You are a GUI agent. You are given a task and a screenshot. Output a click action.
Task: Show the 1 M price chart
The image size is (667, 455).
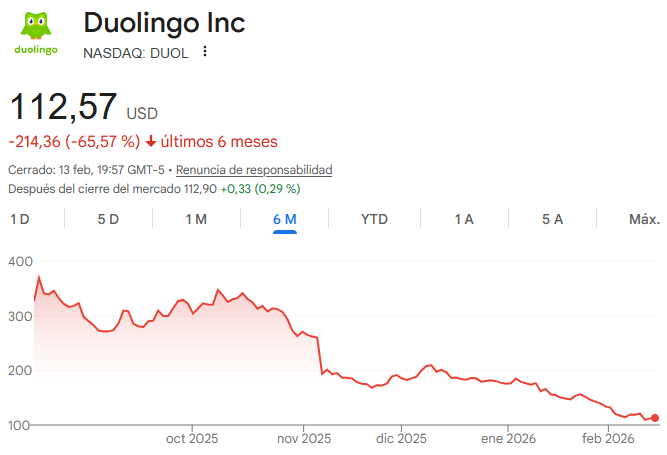click(x=196, y=219)
